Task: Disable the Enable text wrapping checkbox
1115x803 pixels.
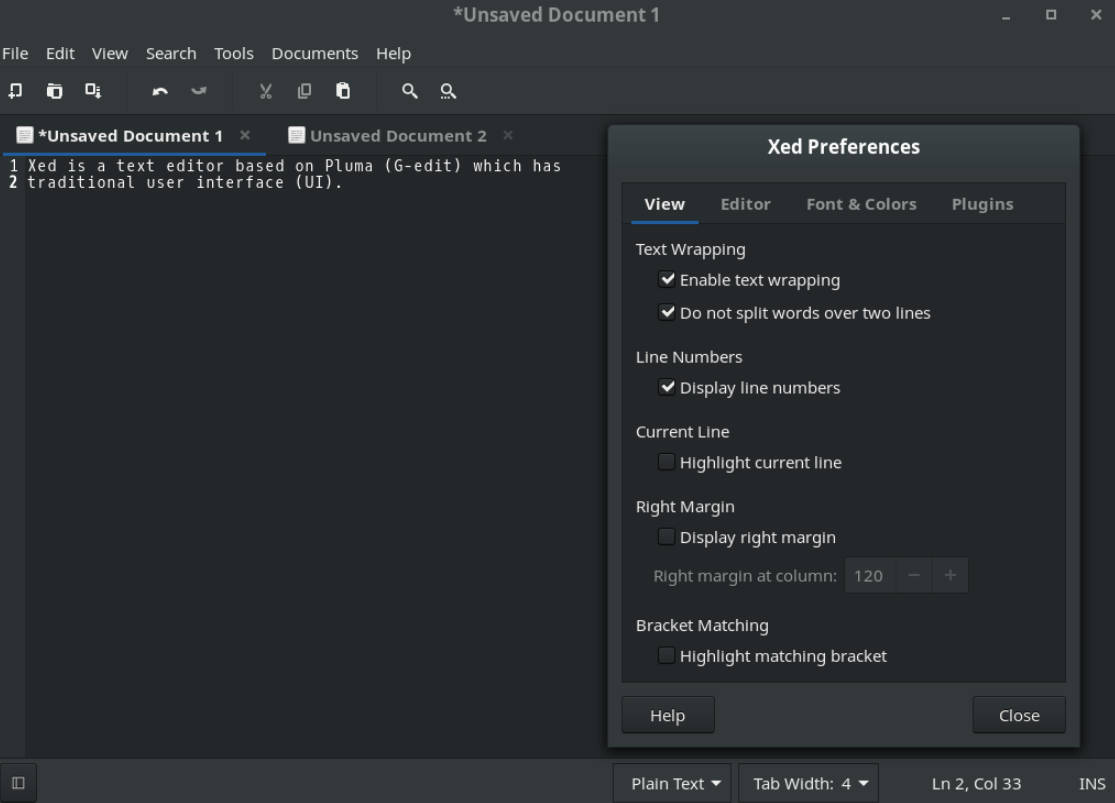Action: coord(667,280)
